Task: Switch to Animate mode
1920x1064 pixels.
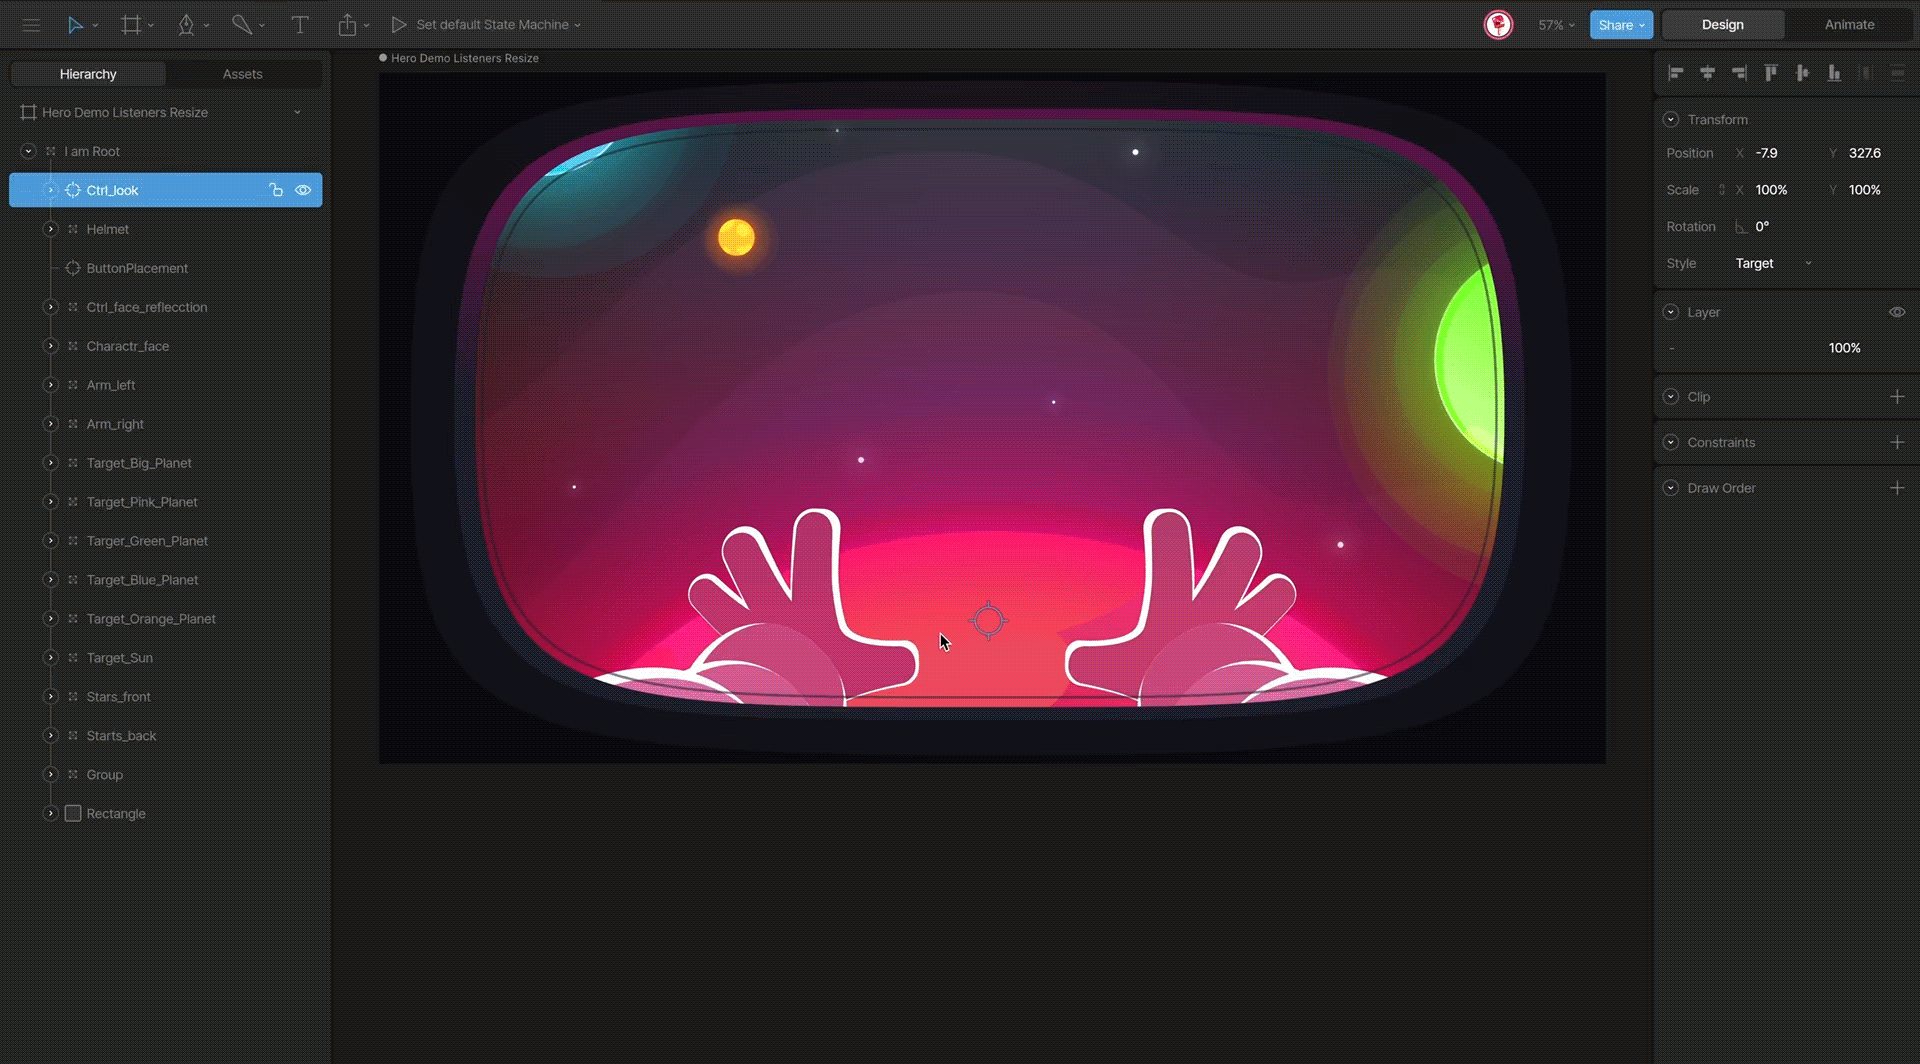Action: click(x=1849, y=25)
